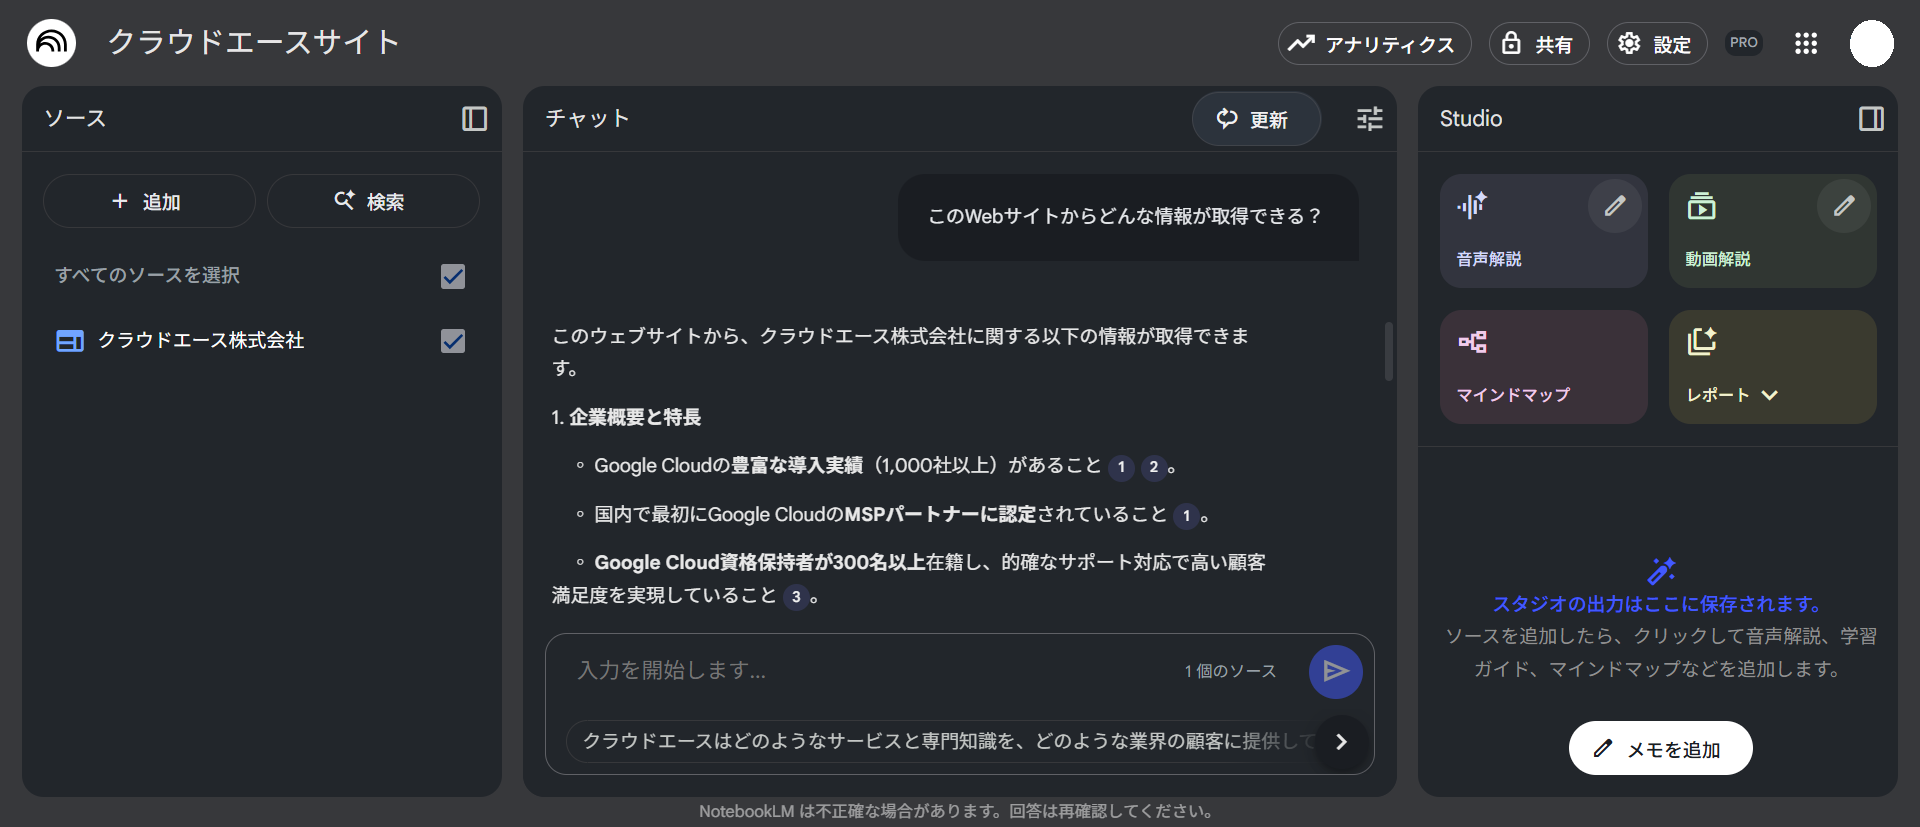Open the Google apps grid
This screenshot has height=827, width=1920.
point(1806,43)
